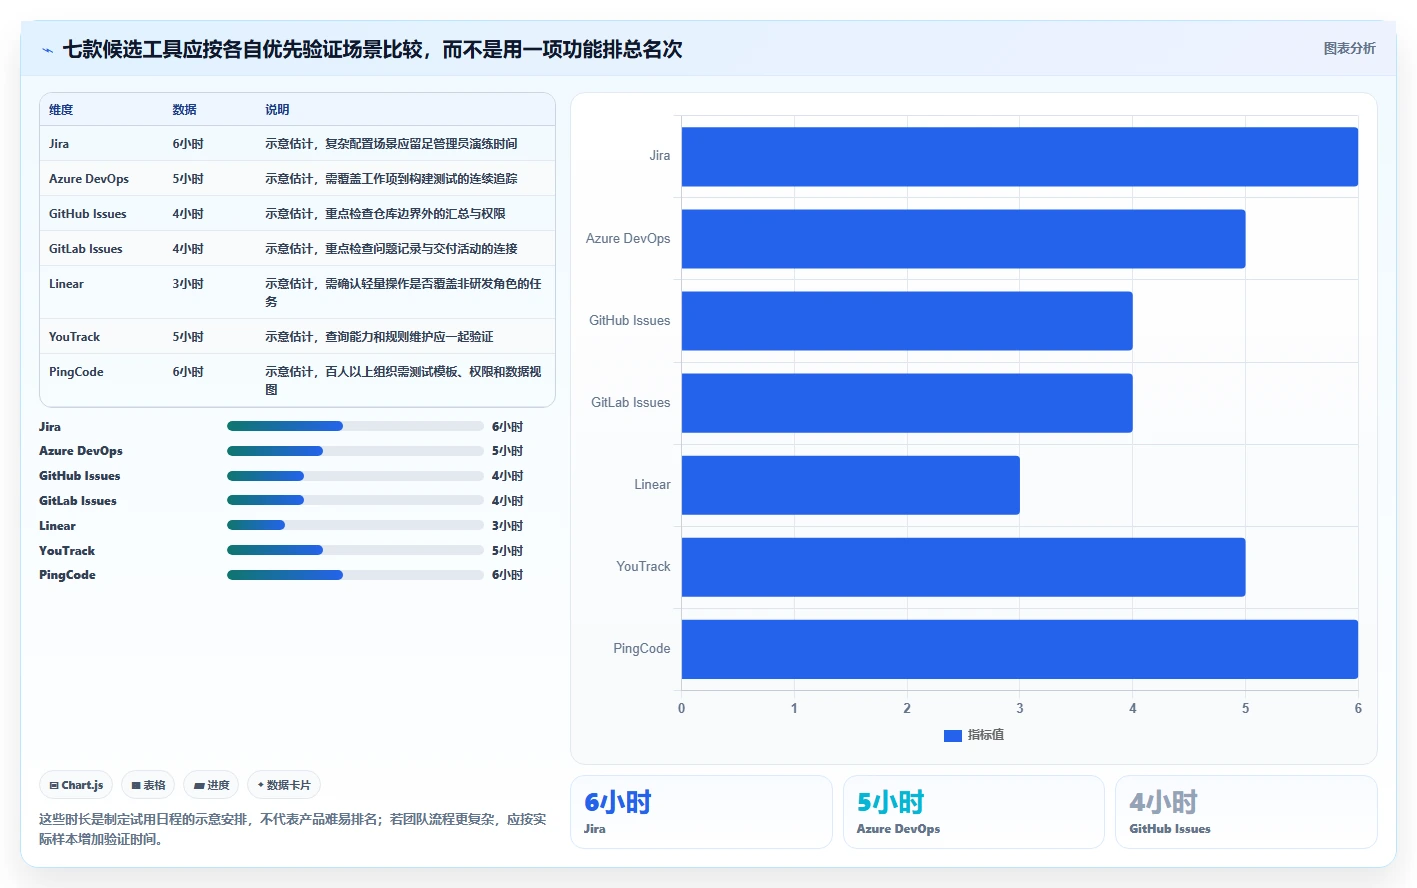
Task: Click the YouTrack description about 查询能力
Action: pyautogui.click(x=379, y=337)
